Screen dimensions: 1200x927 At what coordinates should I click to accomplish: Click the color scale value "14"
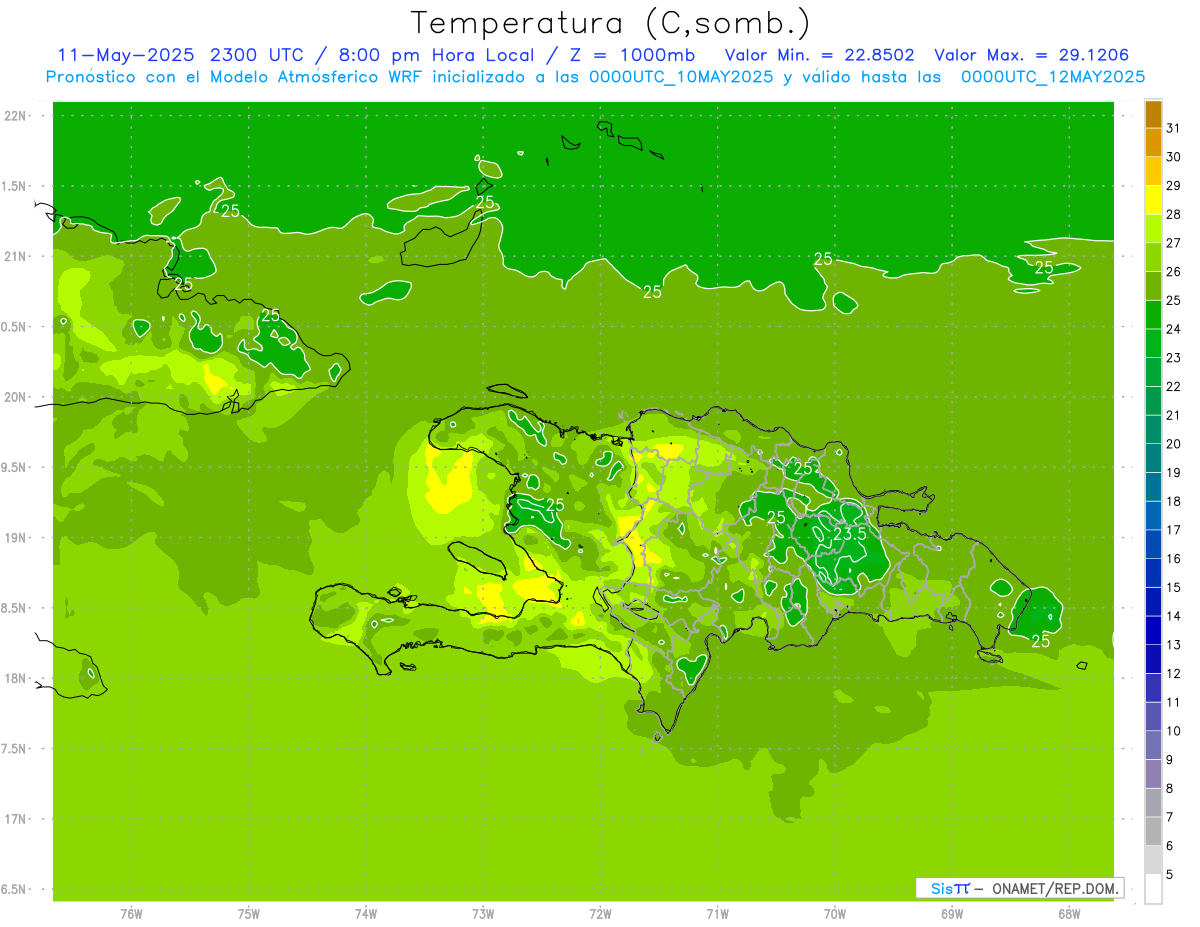coord(1173,616)
